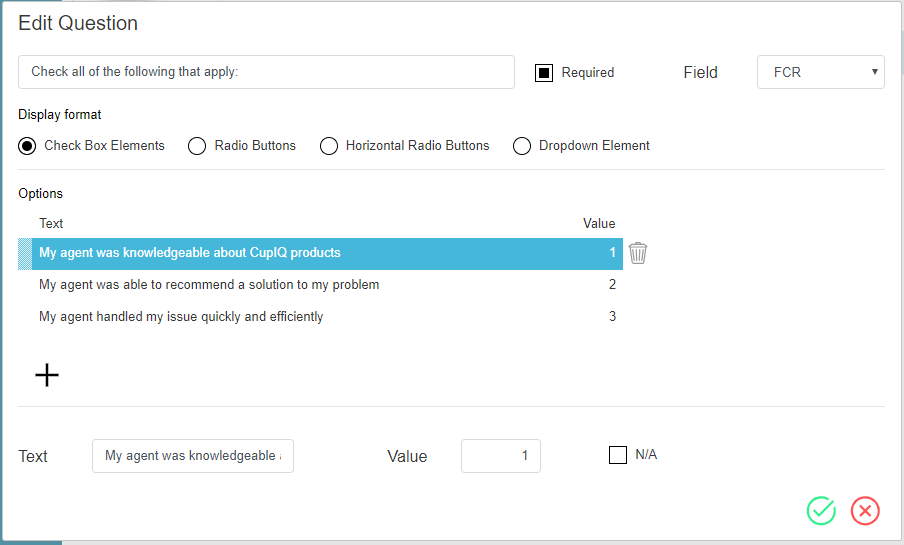This screenshot has height=545, width=904.
Task: Select option 'My agent handled my issue quickly'
Action: click(181, 317)
